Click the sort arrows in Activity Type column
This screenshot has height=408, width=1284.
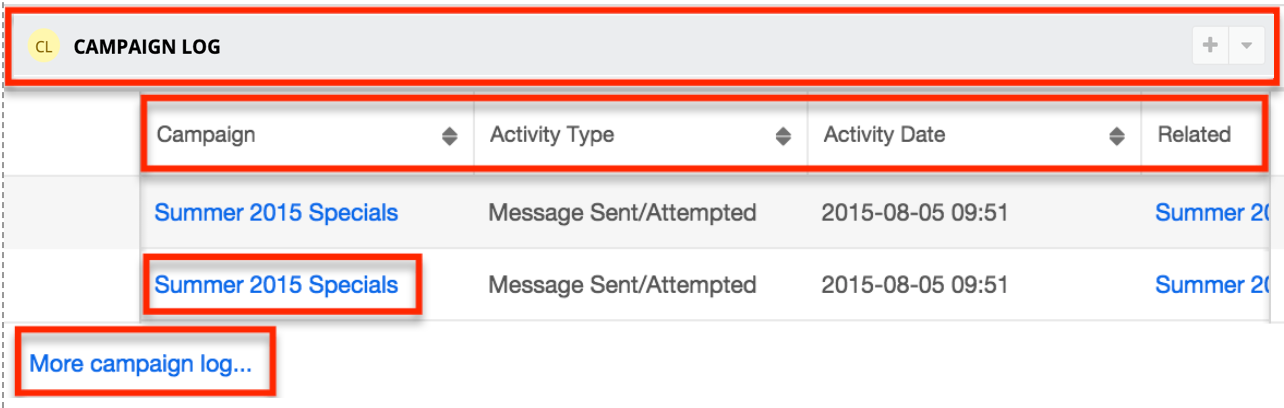tap(783, 136)
